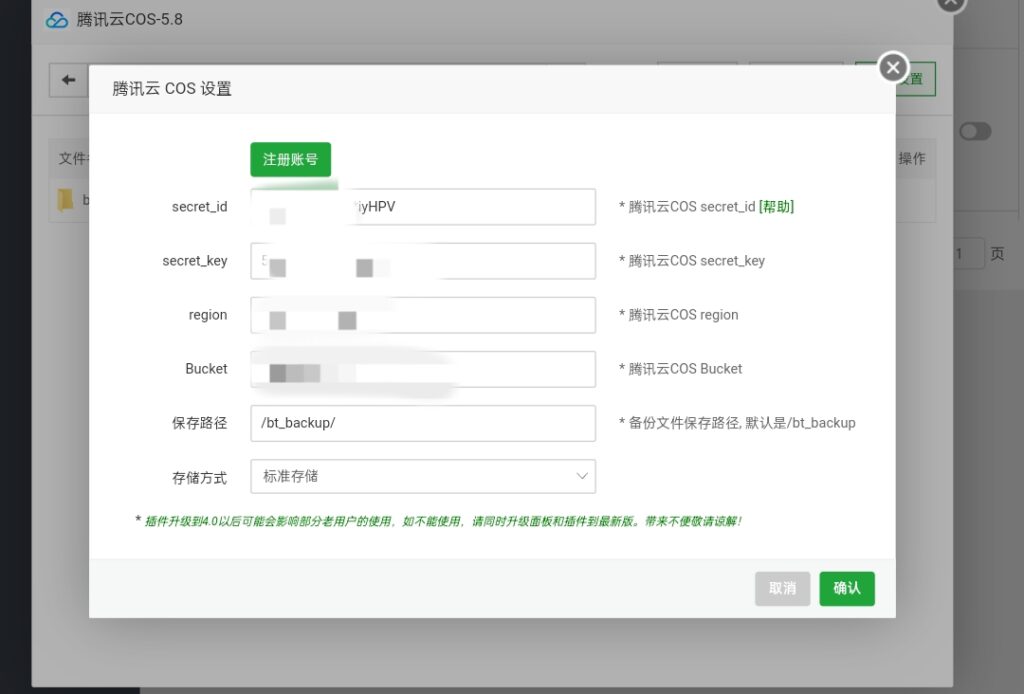Click the Tencent Cloud logo icon in title bar
The height and width of the screenshot is (694, 1024).
(57, 20)
